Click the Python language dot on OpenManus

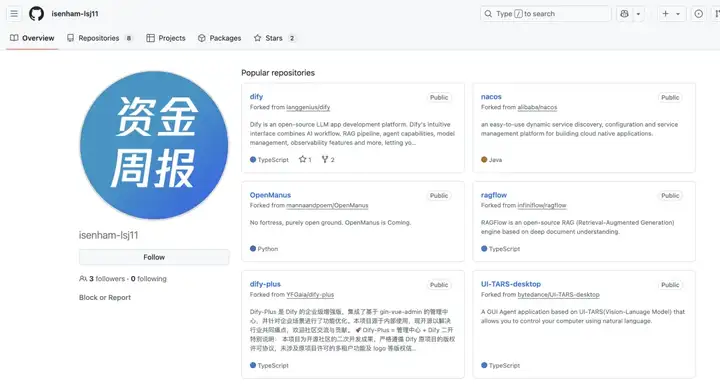click(253, 249)
